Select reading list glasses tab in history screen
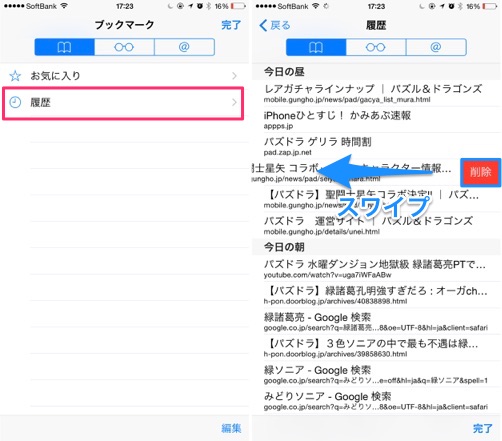This screenshot has height=441, width=502. pyautogui.click(x=376, y=47)
